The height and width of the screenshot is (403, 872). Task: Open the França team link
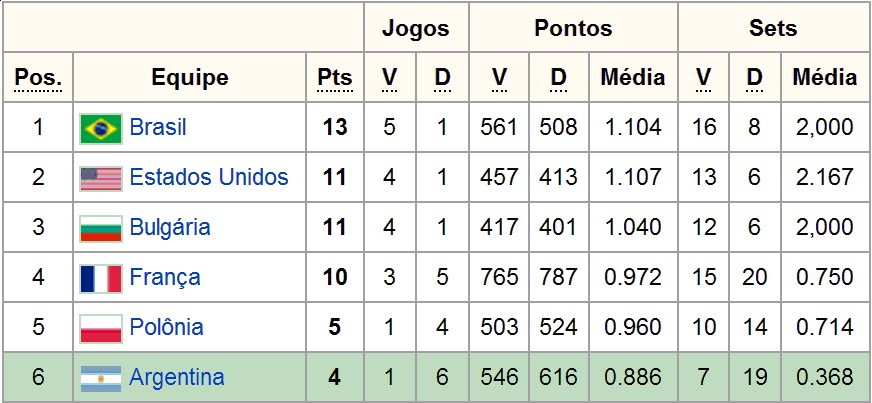click(x=165, y=278)
